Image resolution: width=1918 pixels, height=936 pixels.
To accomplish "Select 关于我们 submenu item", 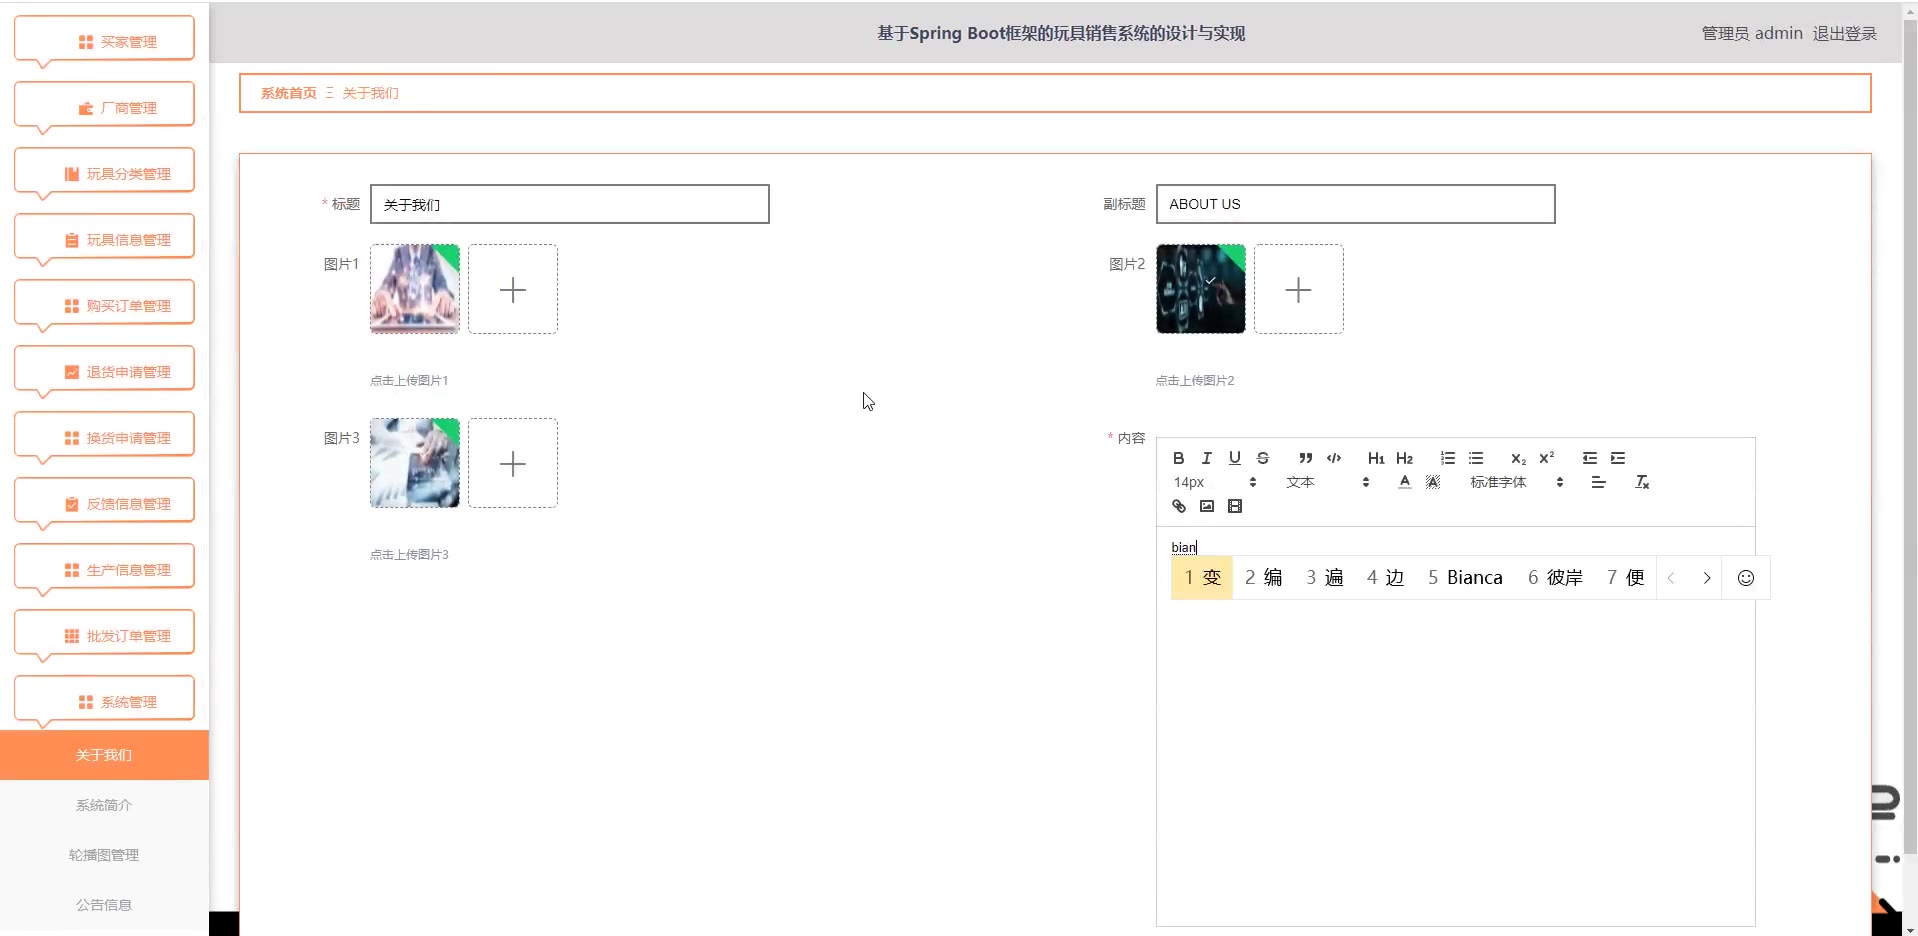I will (x=104, y=755).
